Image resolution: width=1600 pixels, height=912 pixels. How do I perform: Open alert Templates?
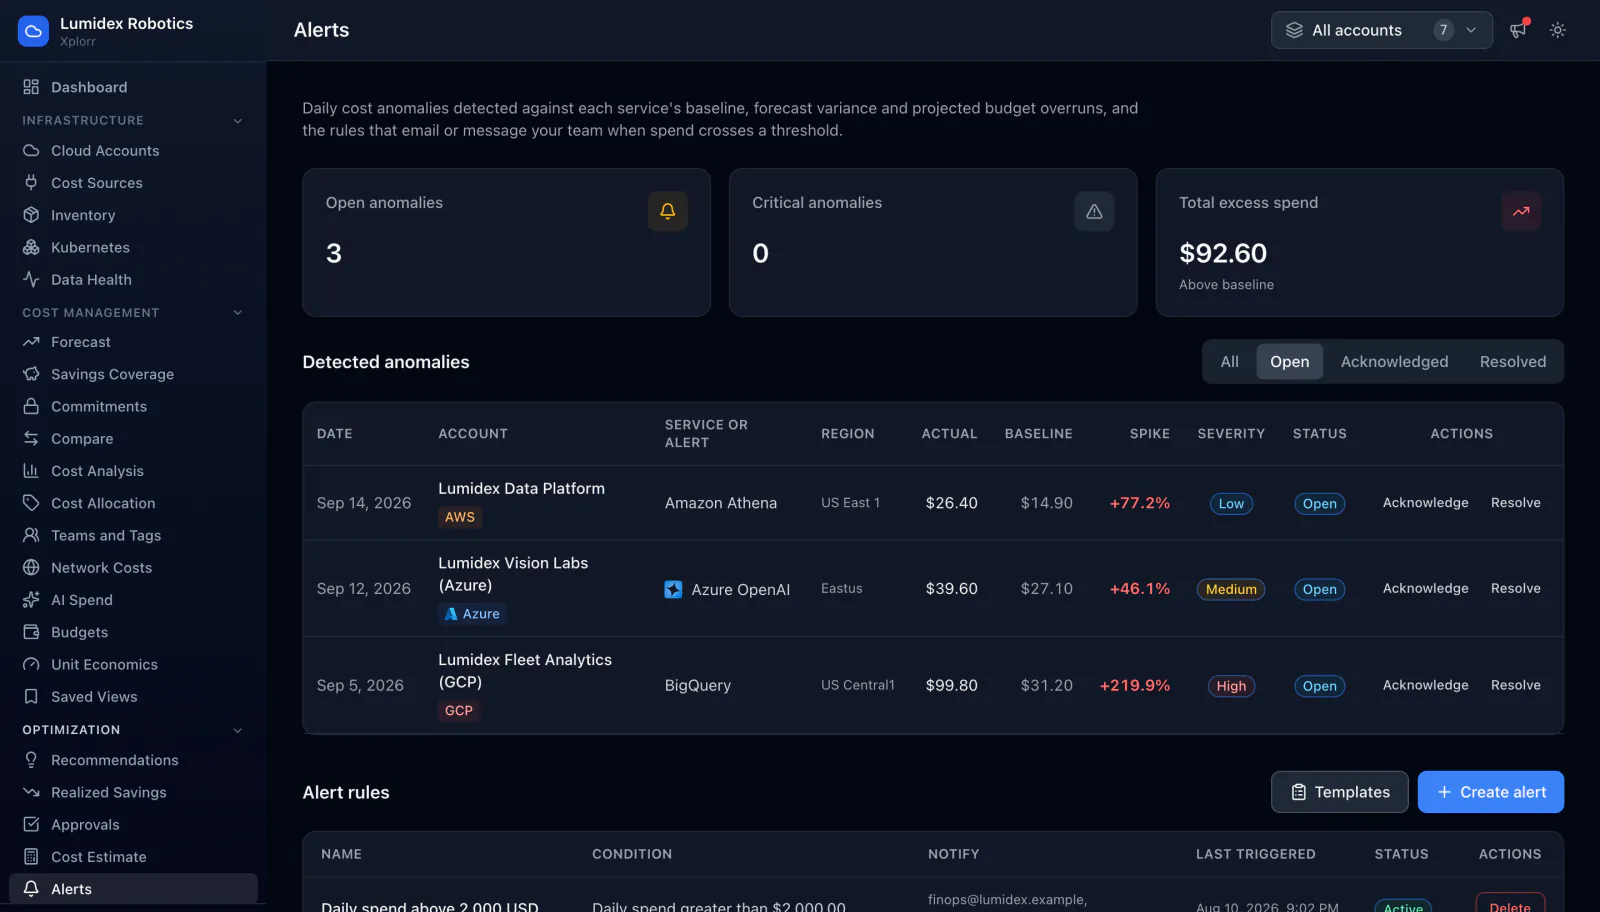point(1339,792)
